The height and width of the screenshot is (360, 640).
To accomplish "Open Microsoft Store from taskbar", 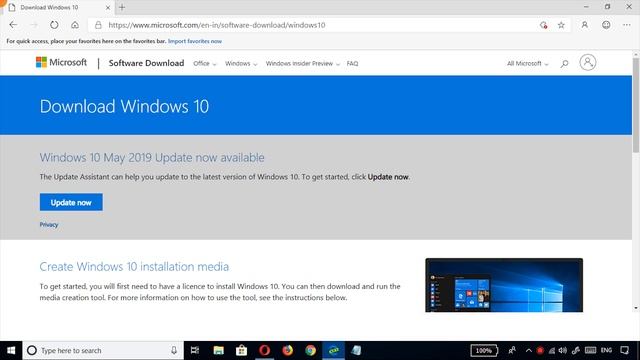I will tap(241, 350).
